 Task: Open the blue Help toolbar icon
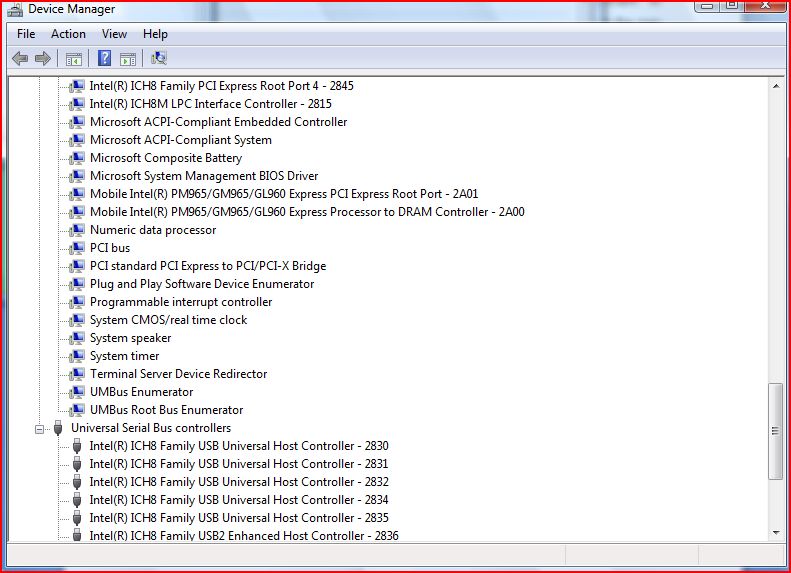tap(104, 59)
